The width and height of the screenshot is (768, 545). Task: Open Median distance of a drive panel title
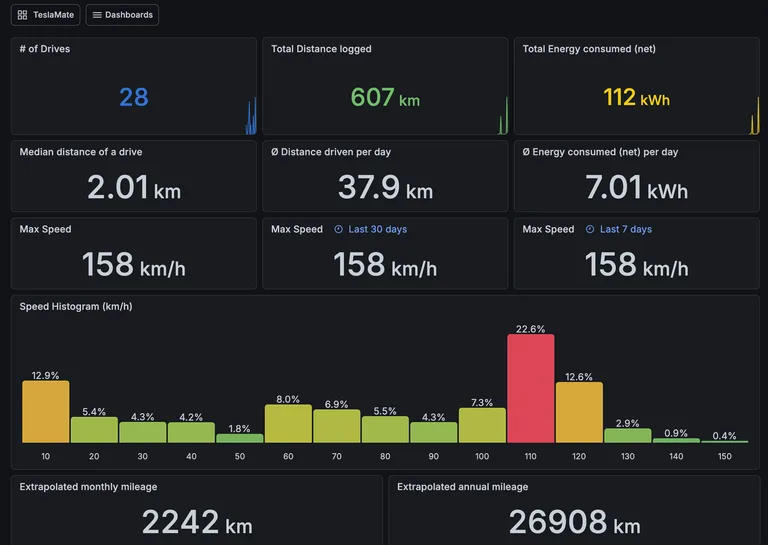(x=81, y=152)
